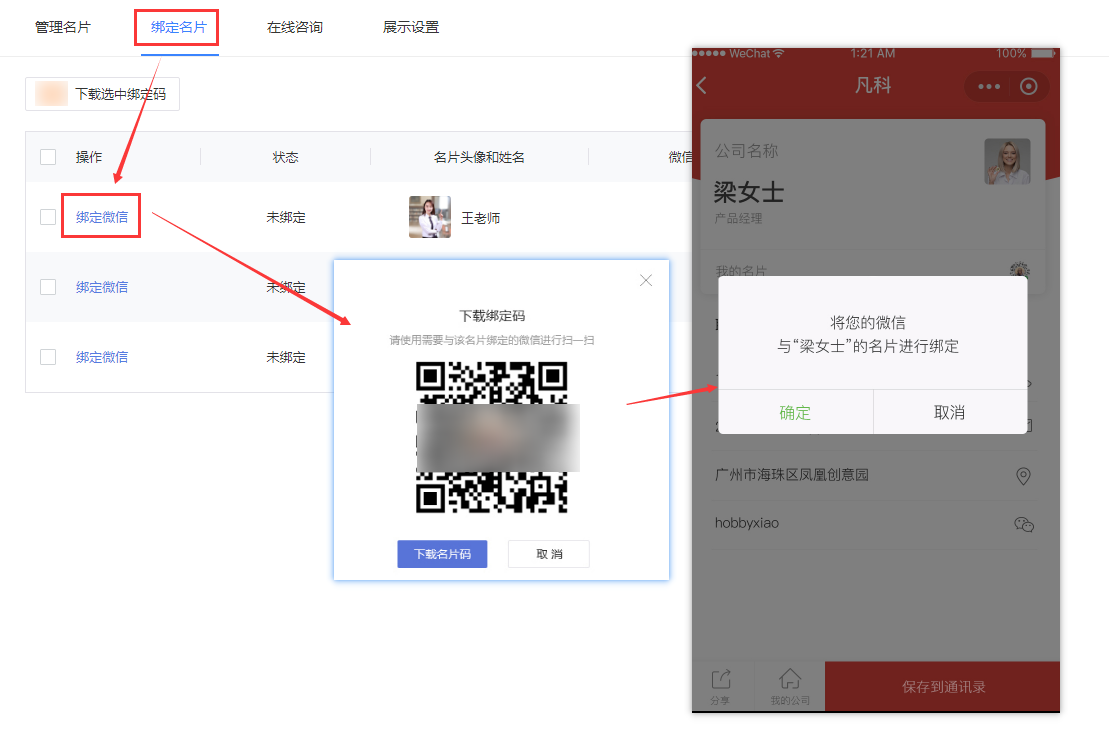
Task: Close the 下载绑定码 dialog
Action: (646, 280)
